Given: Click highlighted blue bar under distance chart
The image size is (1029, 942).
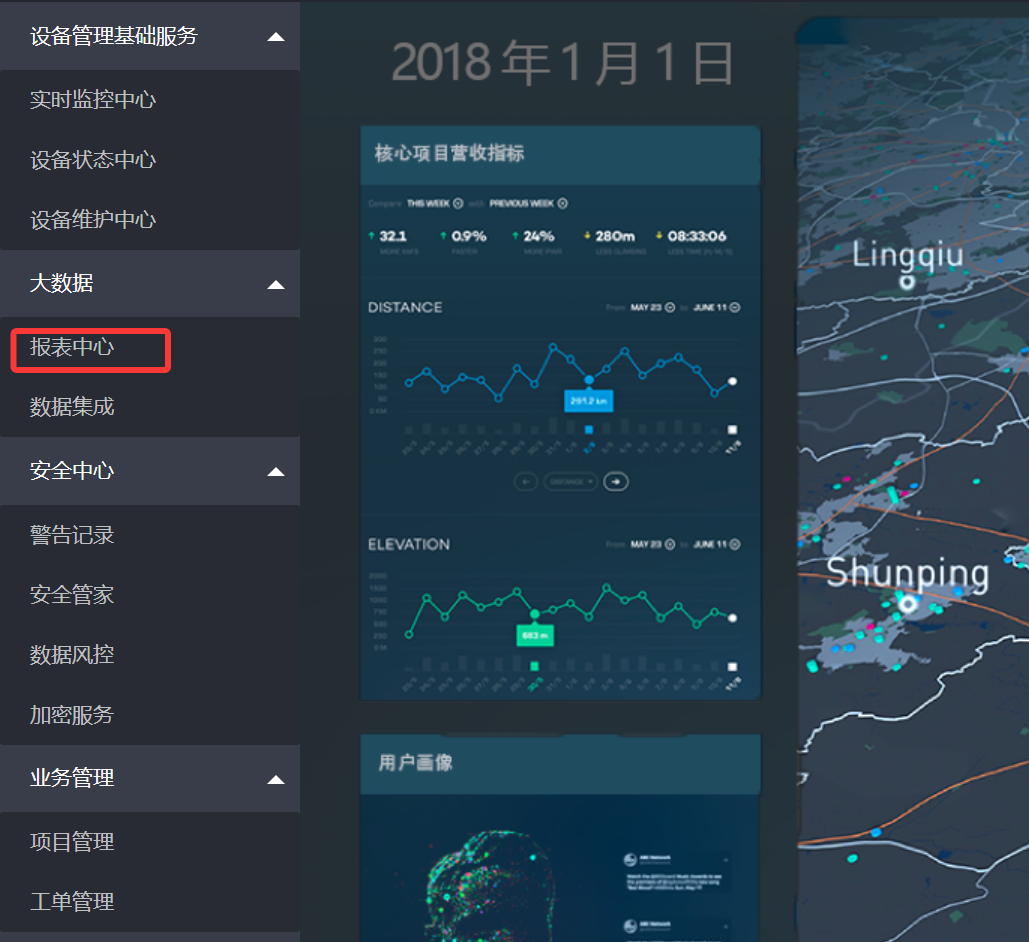Looking at the screenshot, I should tap(589, 429).
